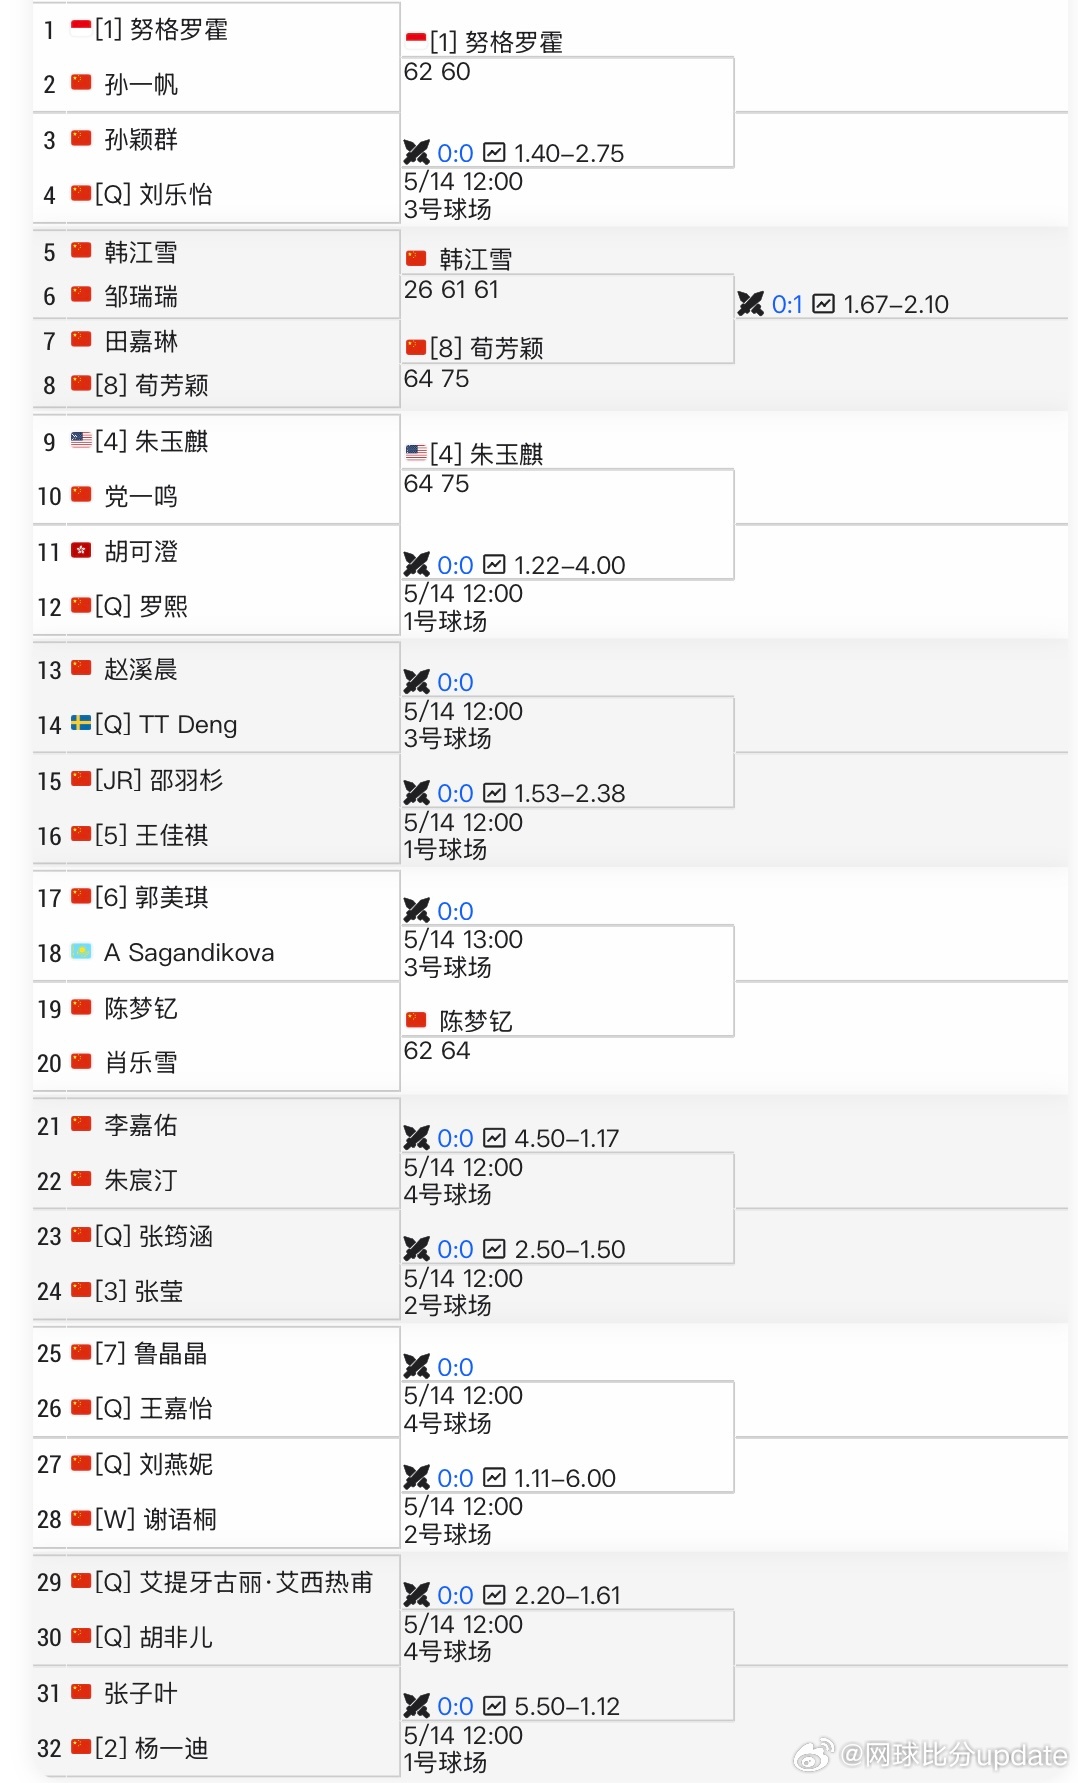Open the 0:1 head-to-head score link
Viewport: 1078px width, 1783px height.
tap(787, 304)
